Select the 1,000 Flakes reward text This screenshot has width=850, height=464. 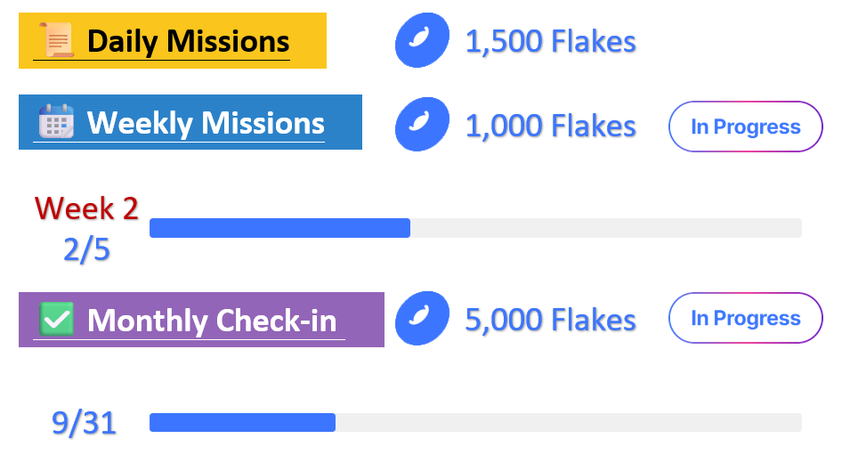point(550,126)
